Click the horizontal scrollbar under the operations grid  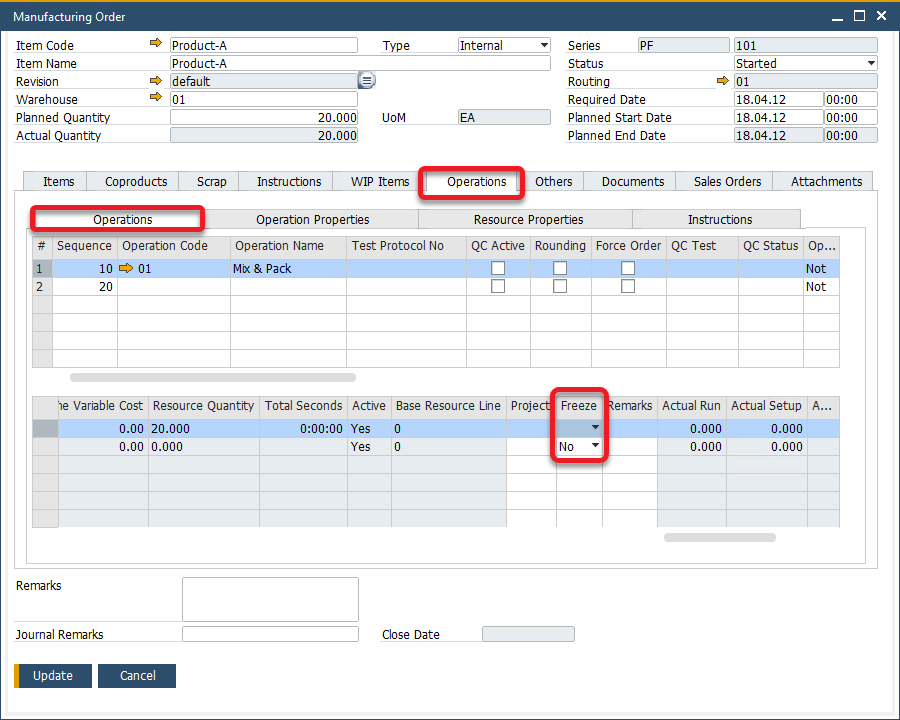(x=212, y=378)
